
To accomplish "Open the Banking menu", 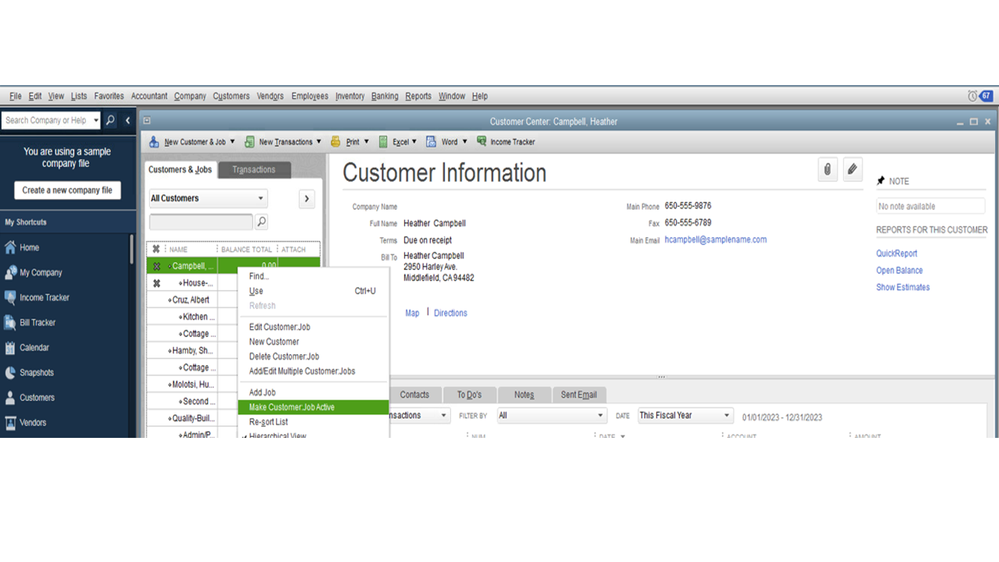I will click(x=385, y=96).
